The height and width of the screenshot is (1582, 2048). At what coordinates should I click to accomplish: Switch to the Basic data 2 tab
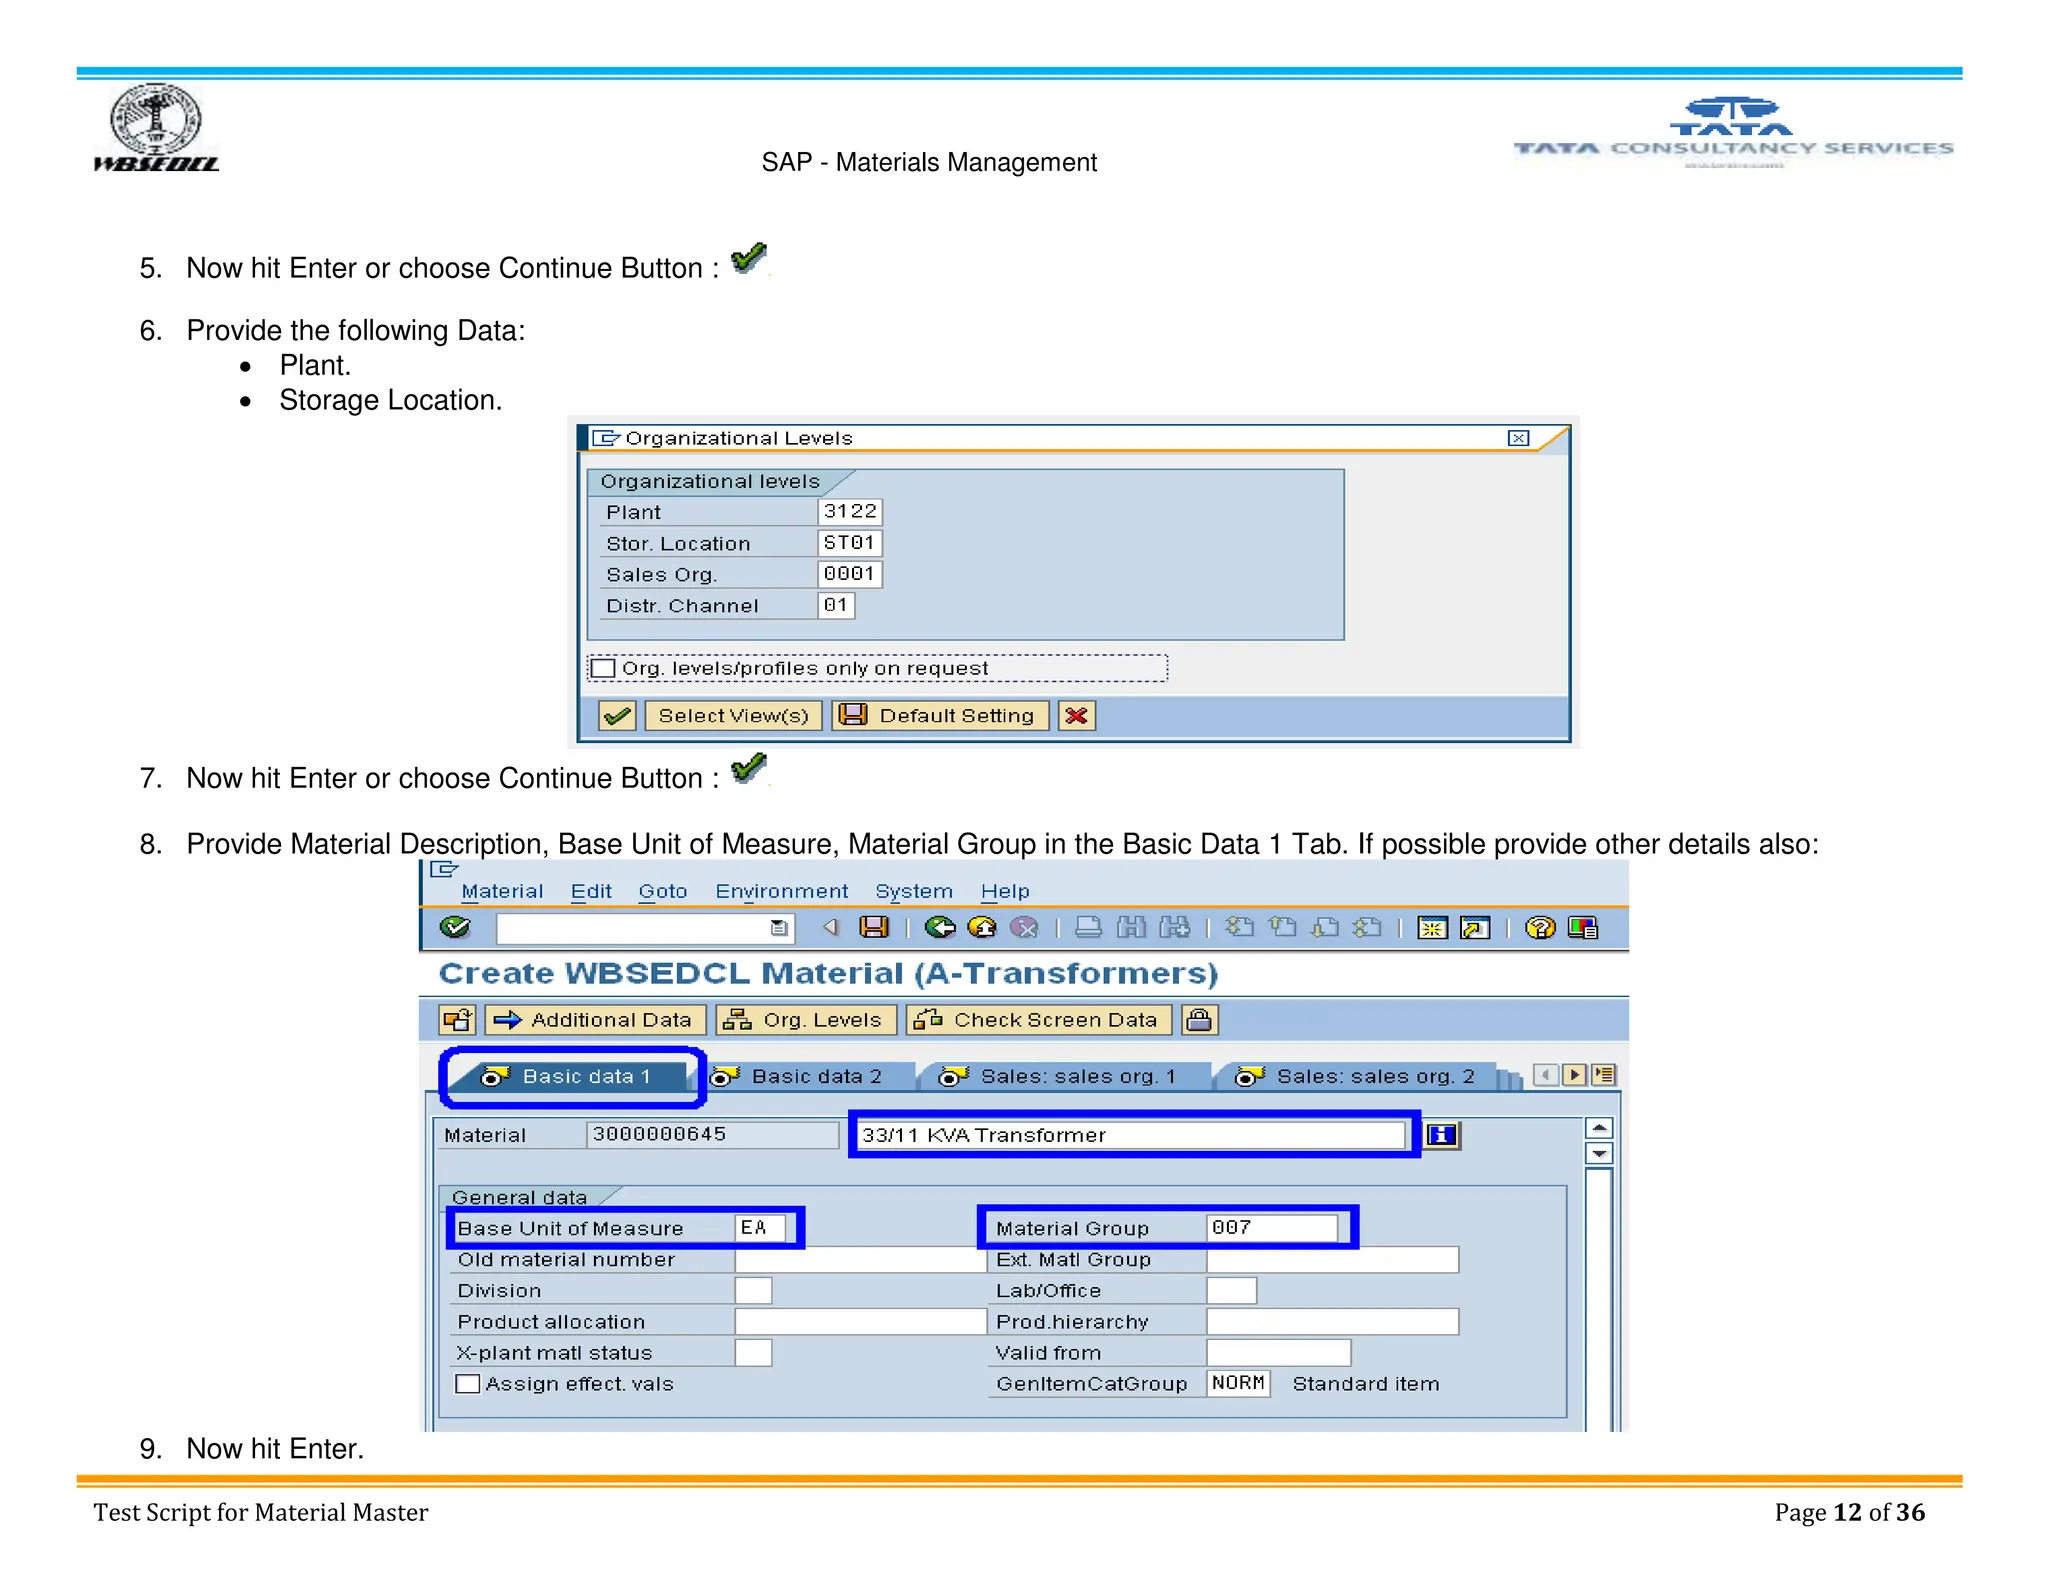(x=815, y=1076)
